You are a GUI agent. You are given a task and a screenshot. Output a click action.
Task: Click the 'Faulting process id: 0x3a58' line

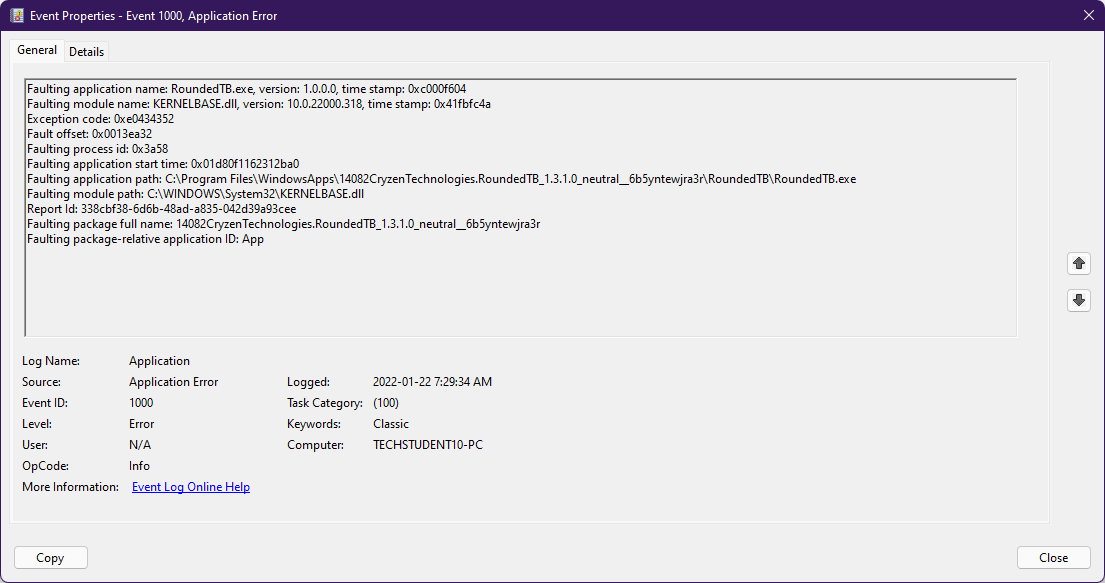[x=97, y=149]
